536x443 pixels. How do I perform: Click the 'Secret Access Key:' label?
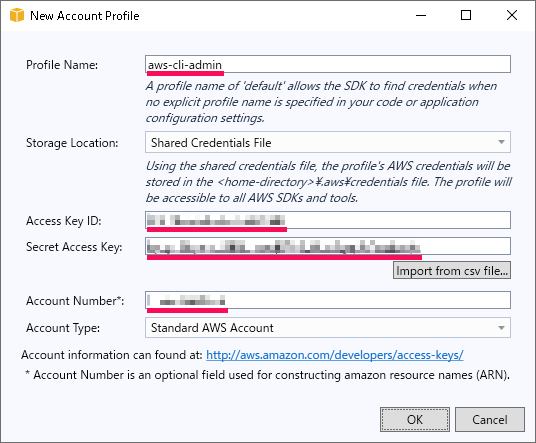74,247
